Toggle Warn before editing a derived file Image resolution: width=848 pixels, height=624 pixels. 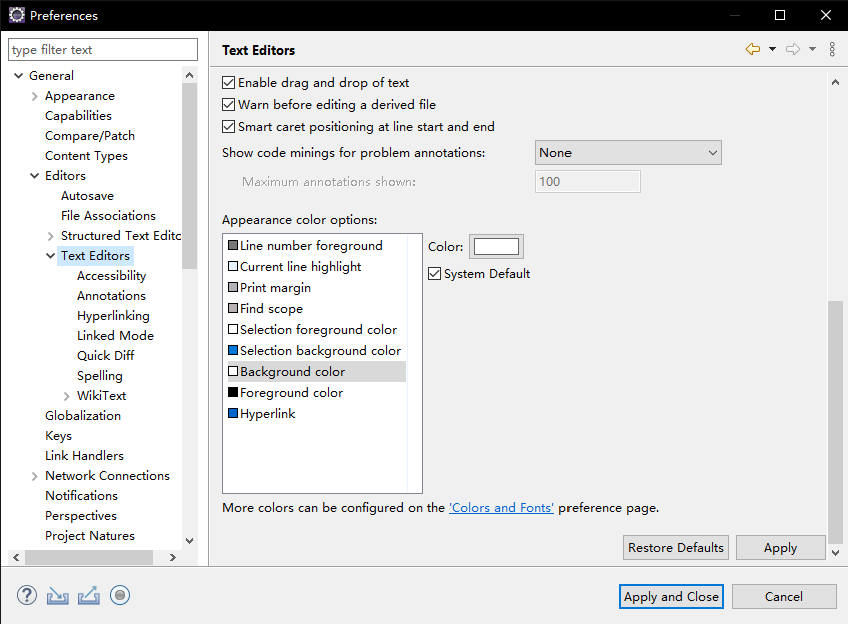click(x=229, y=104)
